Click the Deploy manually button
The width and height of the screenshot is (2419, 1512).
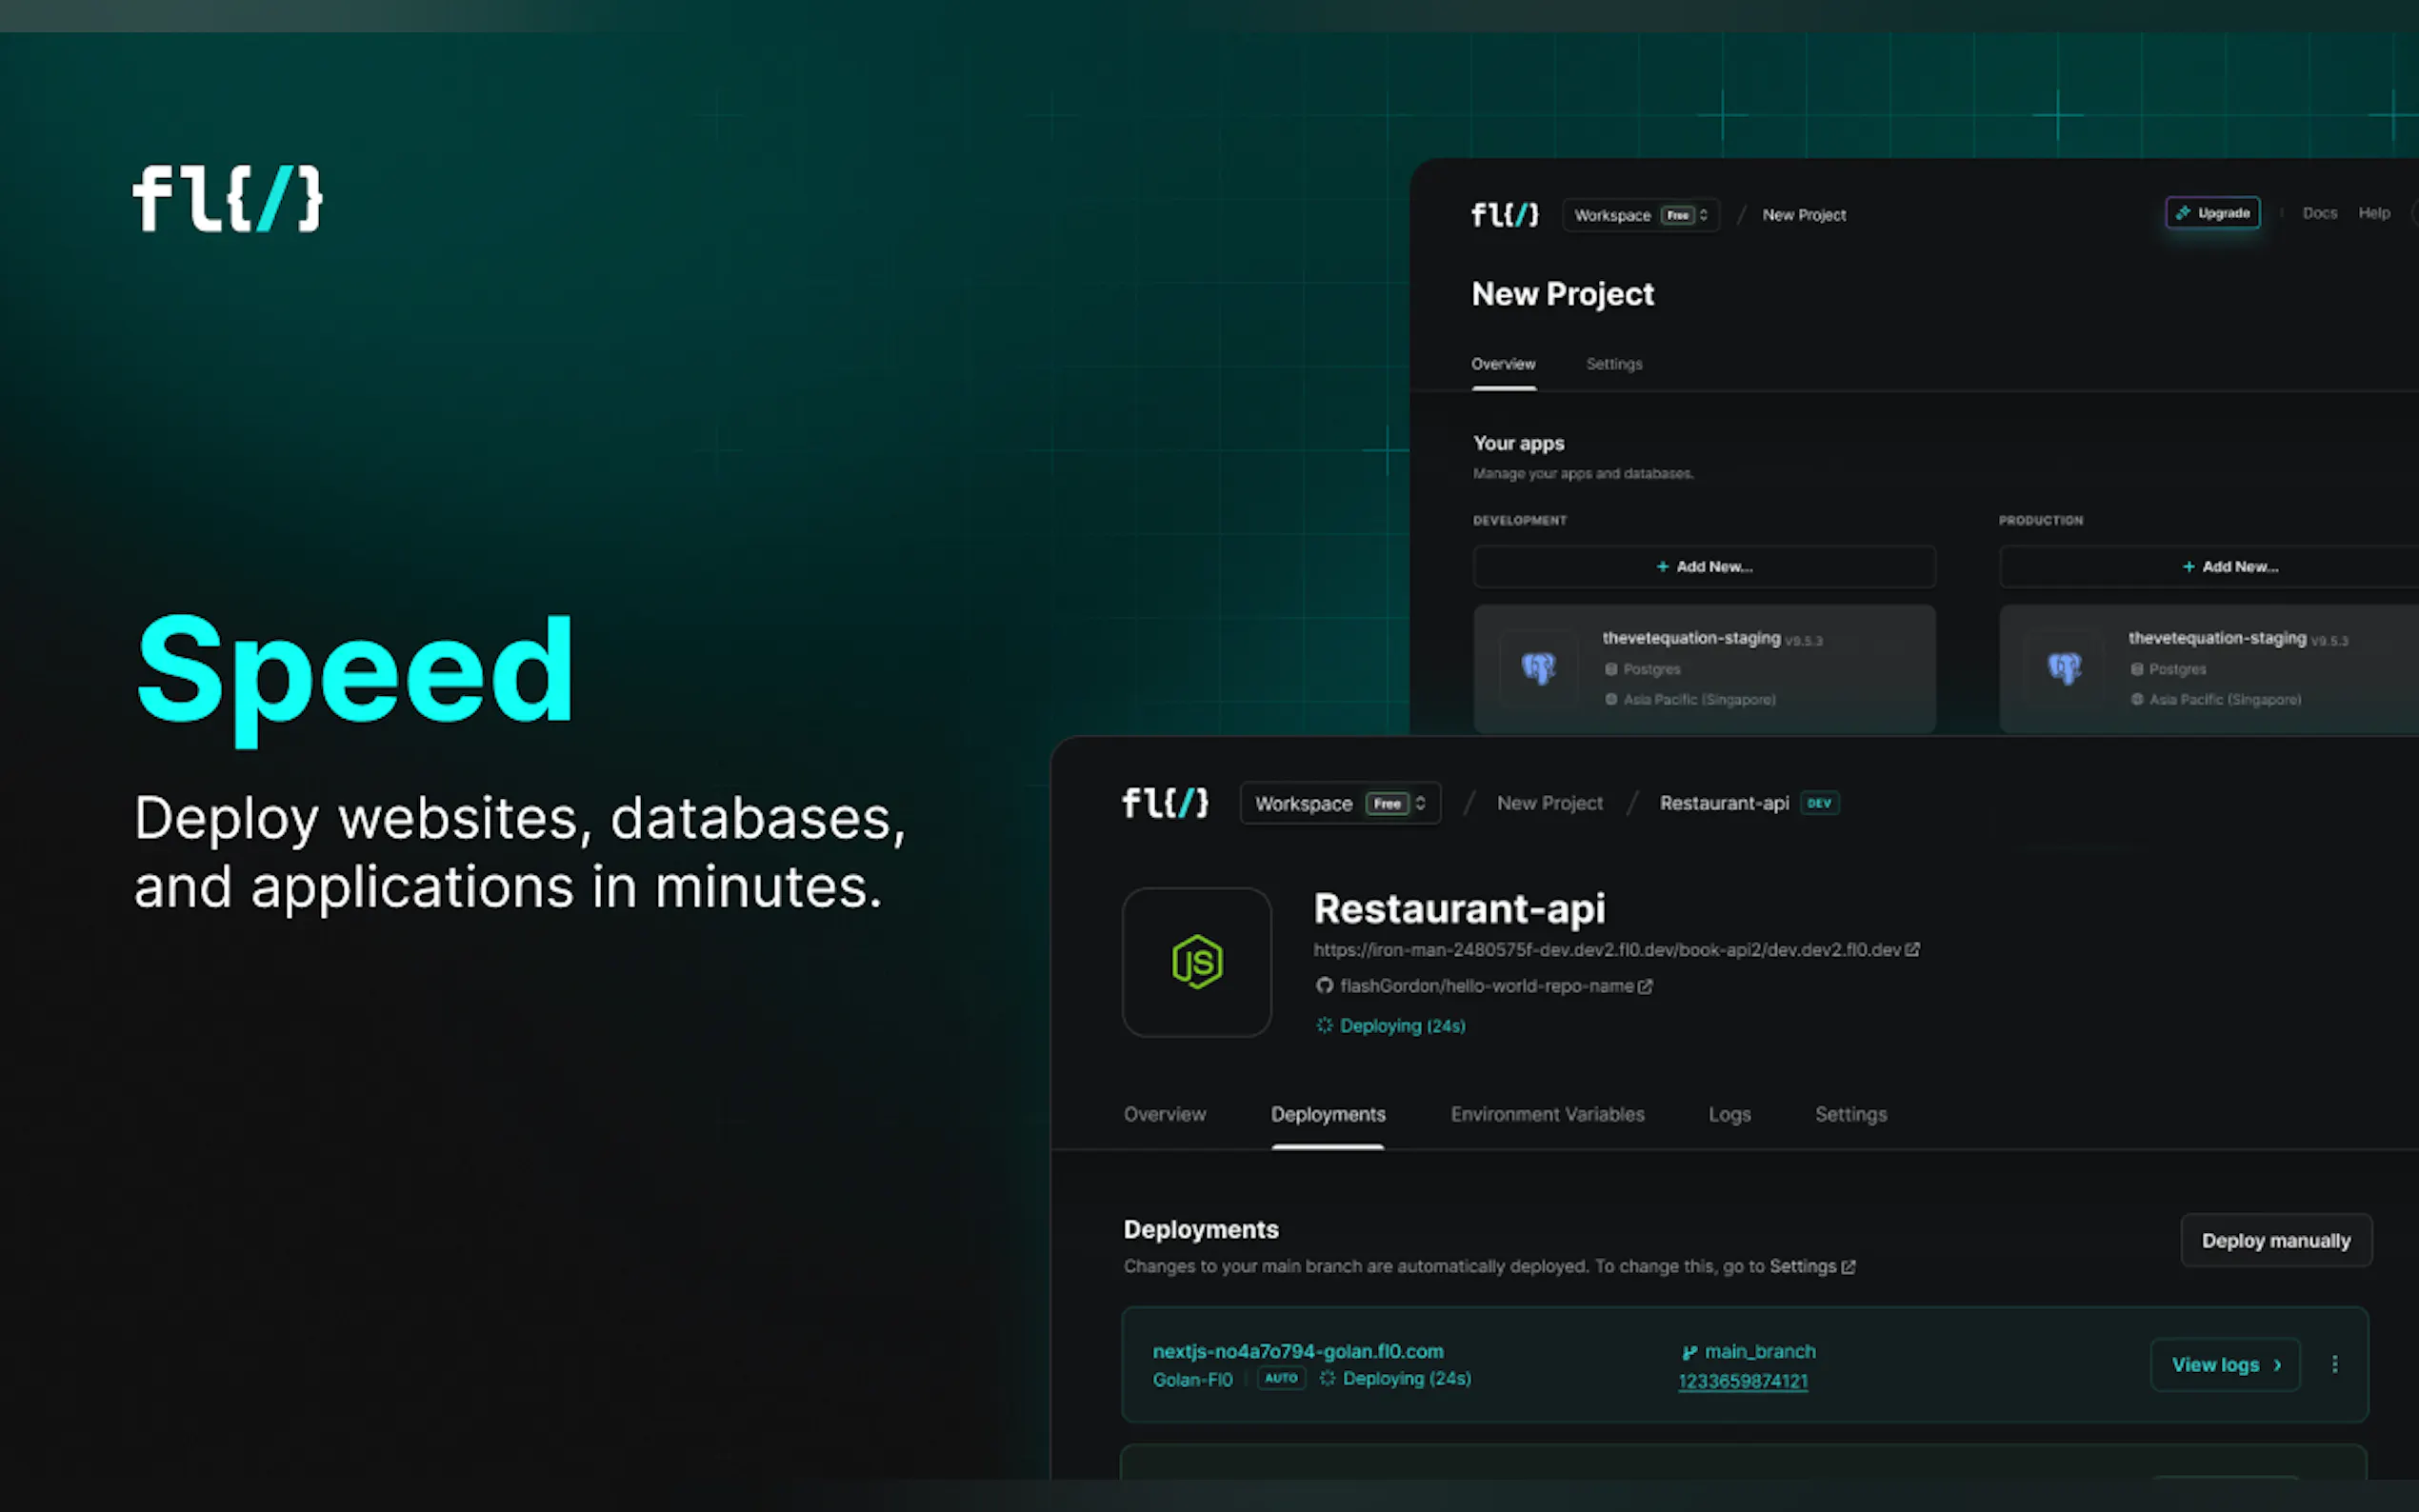pos(2275,1241)
